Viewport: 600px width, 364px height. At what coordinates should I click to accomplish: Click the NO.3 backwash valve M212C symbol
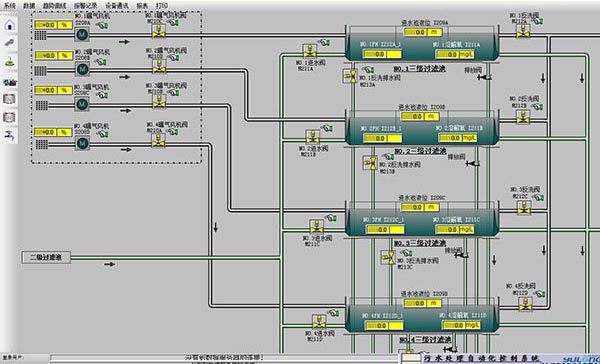[524, 208]
